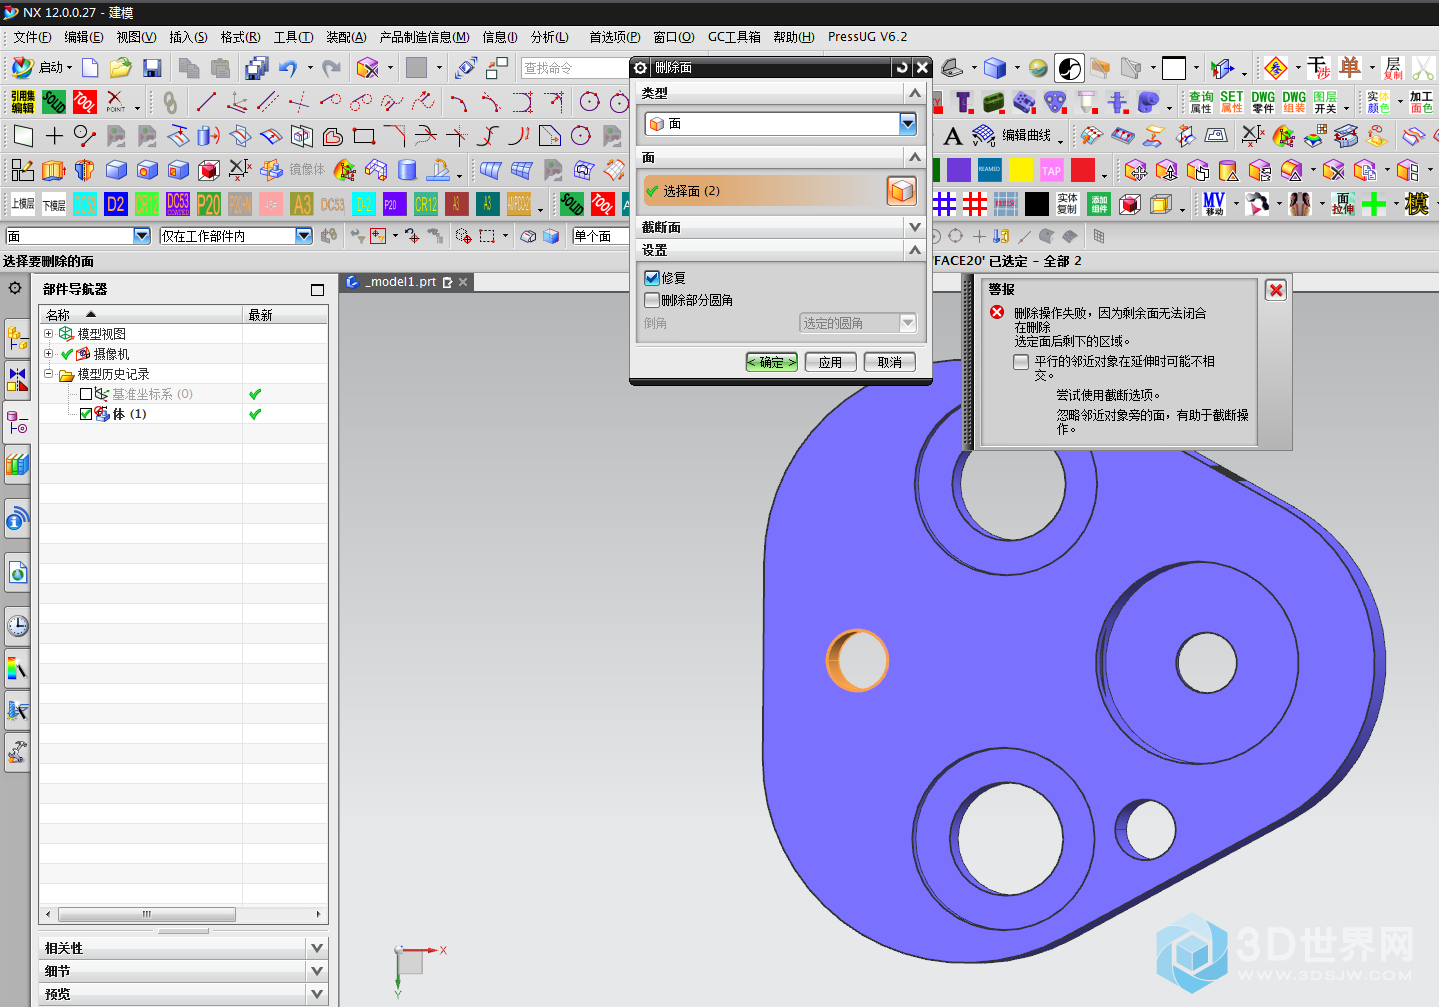Screen dimensions: 1439x1007
Task: Choose the Line sketch tool
Action: (206, 102)
